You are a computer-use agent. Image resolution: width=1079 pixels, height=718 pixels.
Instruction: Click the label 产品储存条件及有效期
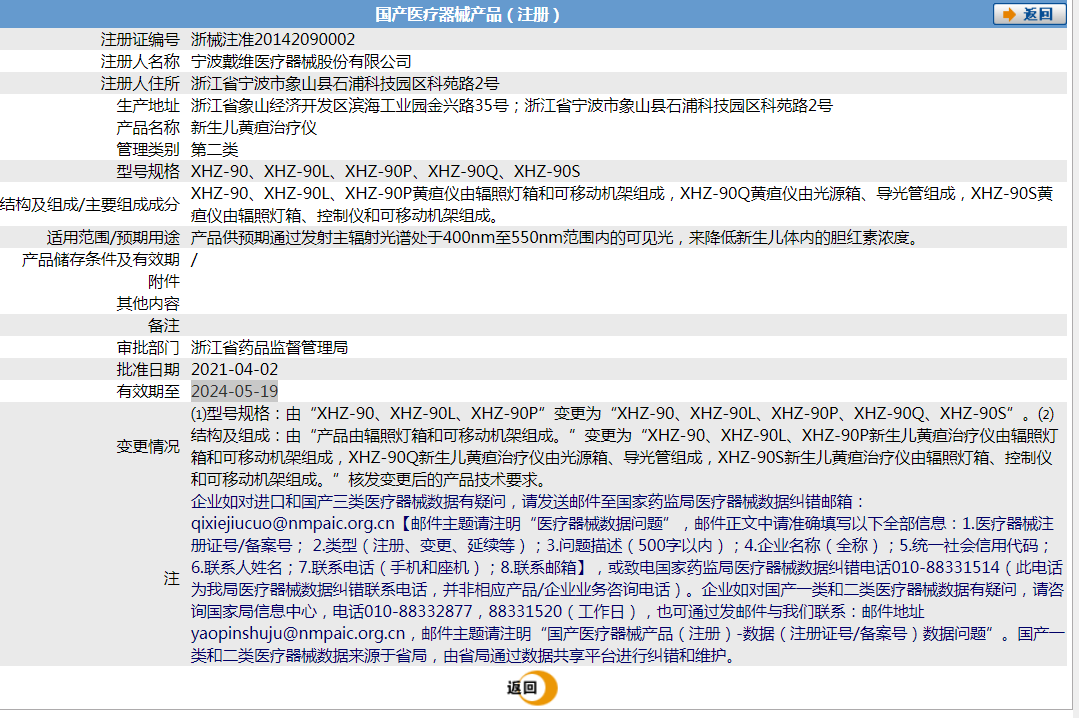(x=100, y=260)
